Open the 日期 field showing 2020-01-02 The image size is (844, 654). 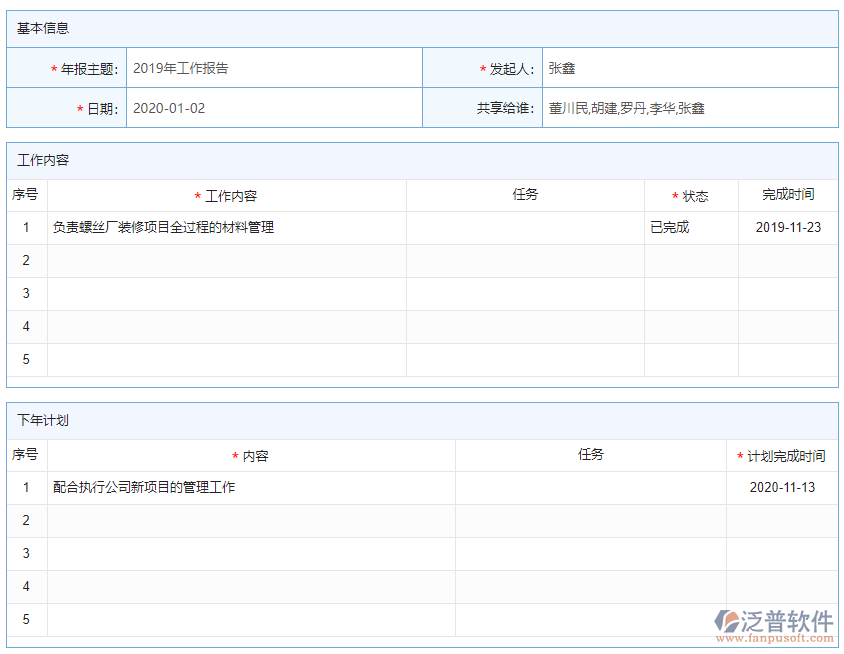273,108
